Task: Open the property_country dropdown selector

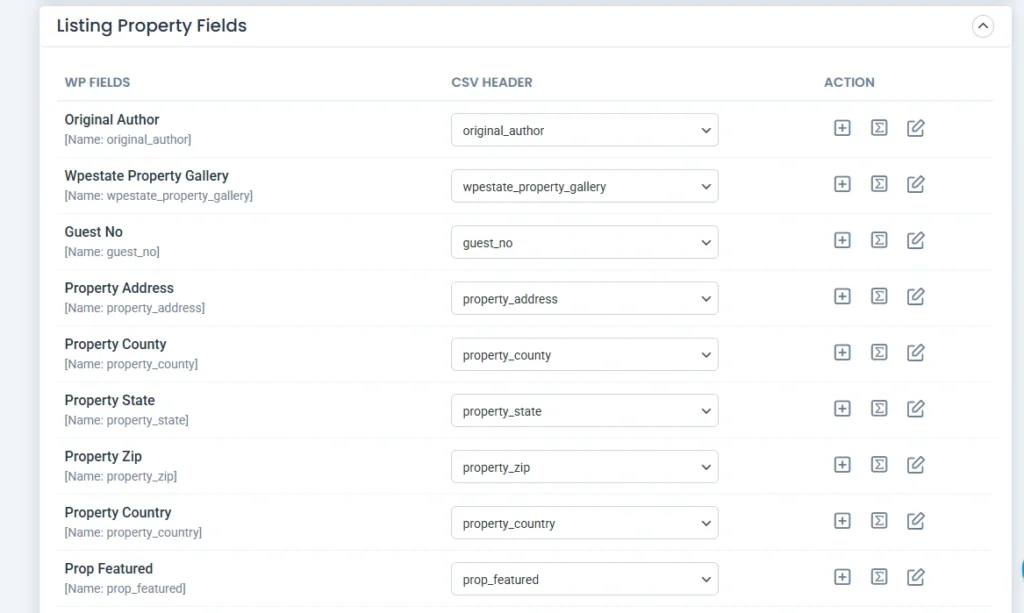Action: 584,523
